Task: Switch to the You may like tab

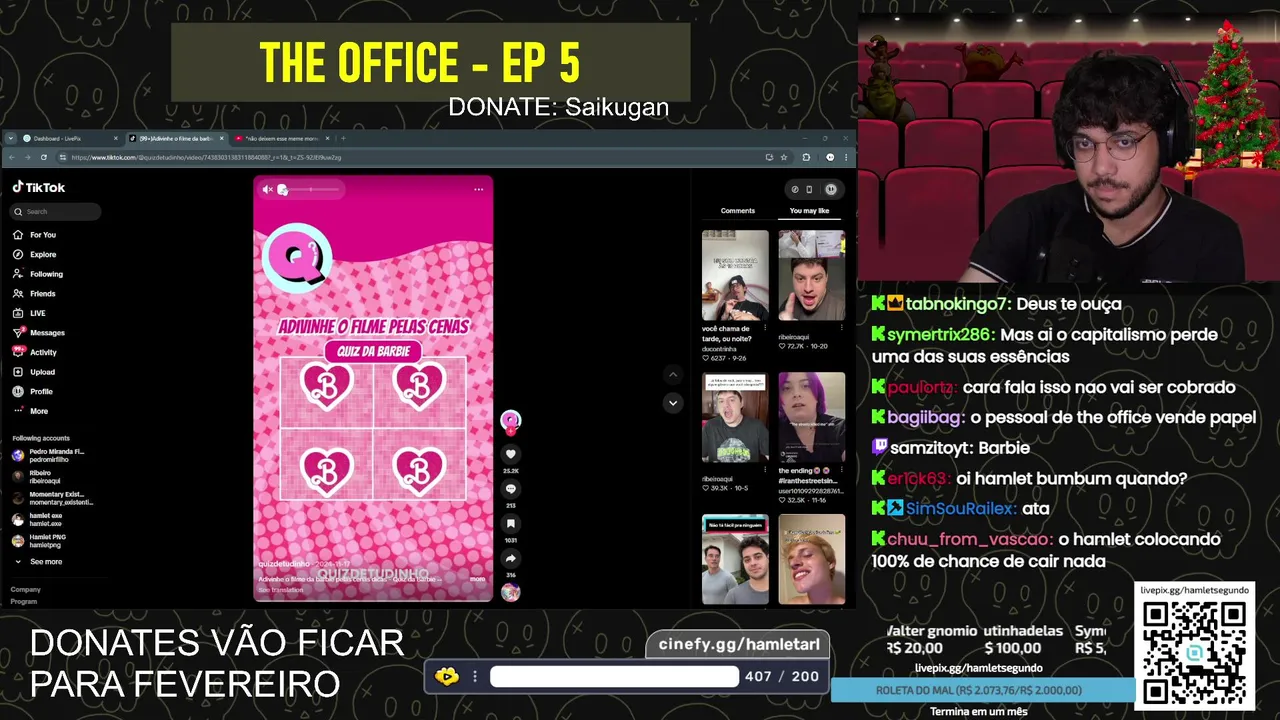Action: pyautogui.click(x=809, y=211)
